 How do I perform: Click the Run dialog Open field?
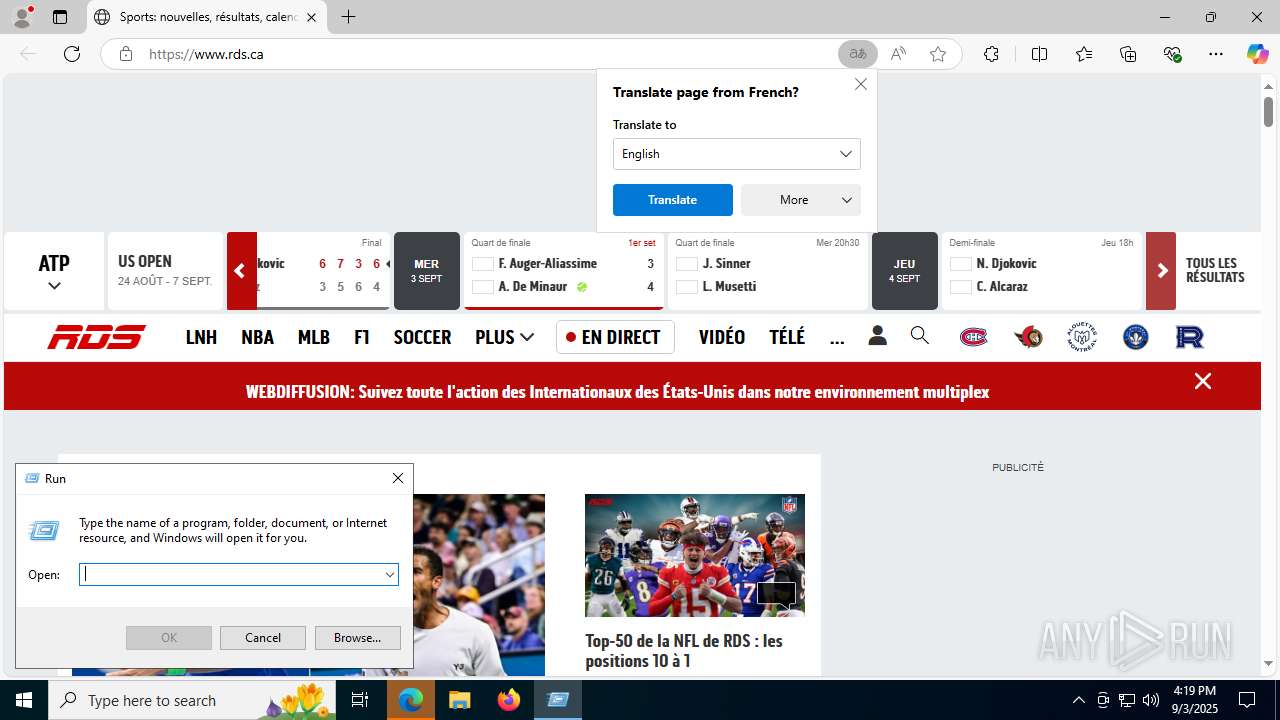point(231,574)
